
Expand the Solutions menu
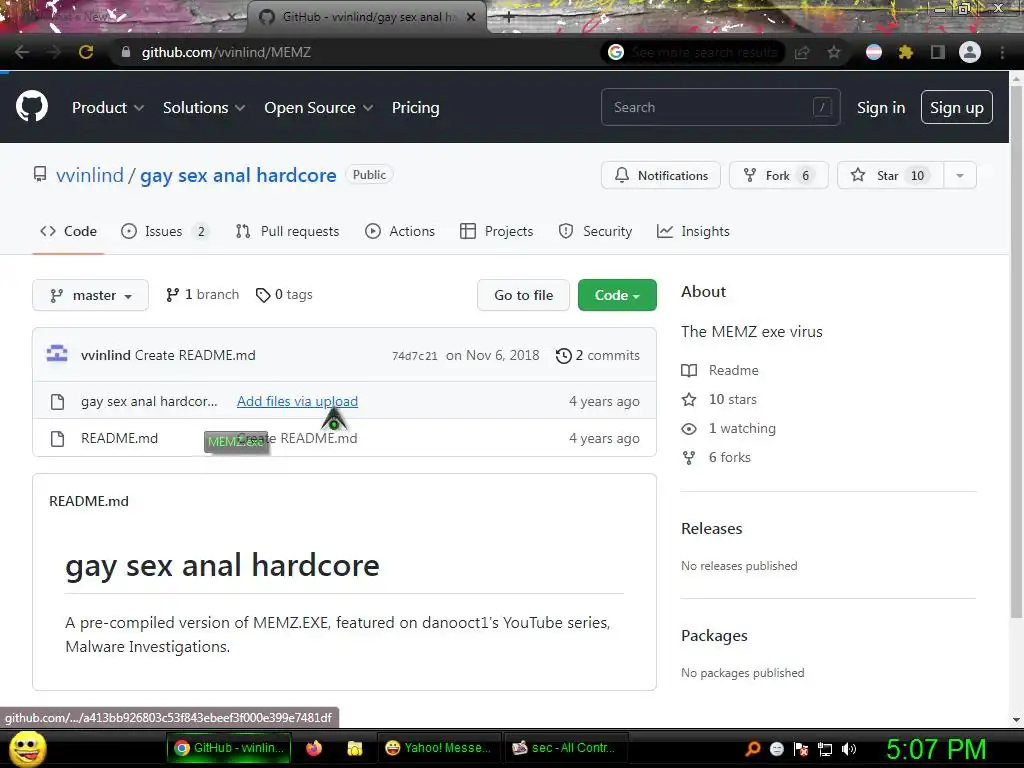pos(204,107)
